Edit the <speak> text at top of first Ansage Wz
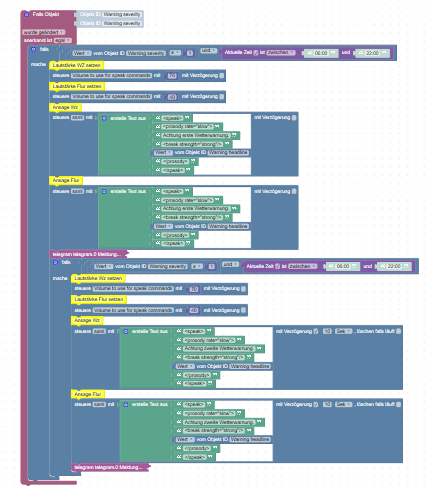This screenshot has height=492, width=430. click(172, 118)
